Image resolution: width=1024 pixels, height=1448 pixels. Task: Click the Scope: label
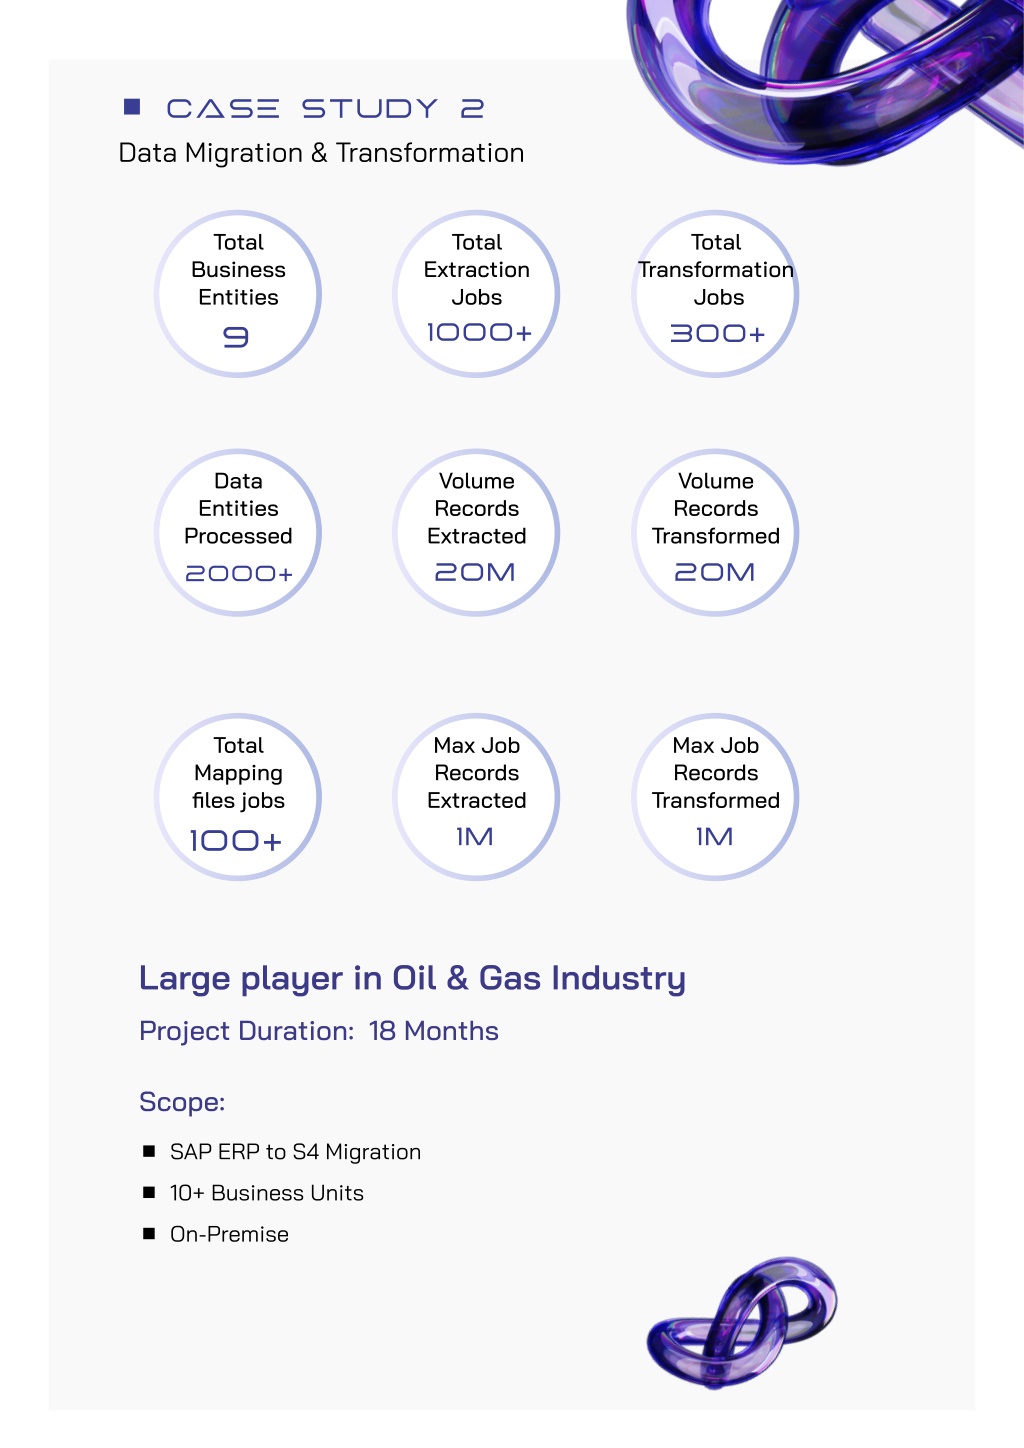click(182, 1102)
